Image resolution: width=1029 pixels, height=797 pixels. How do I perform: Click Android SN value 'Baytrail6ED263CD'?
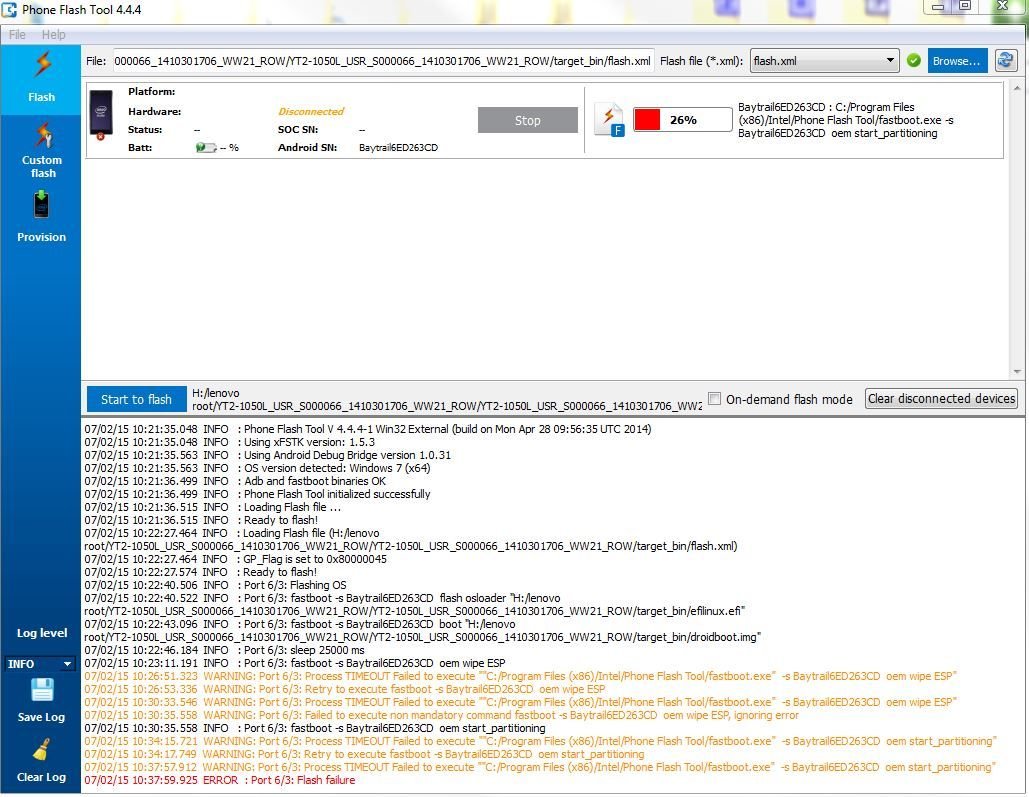coord(398,148)
